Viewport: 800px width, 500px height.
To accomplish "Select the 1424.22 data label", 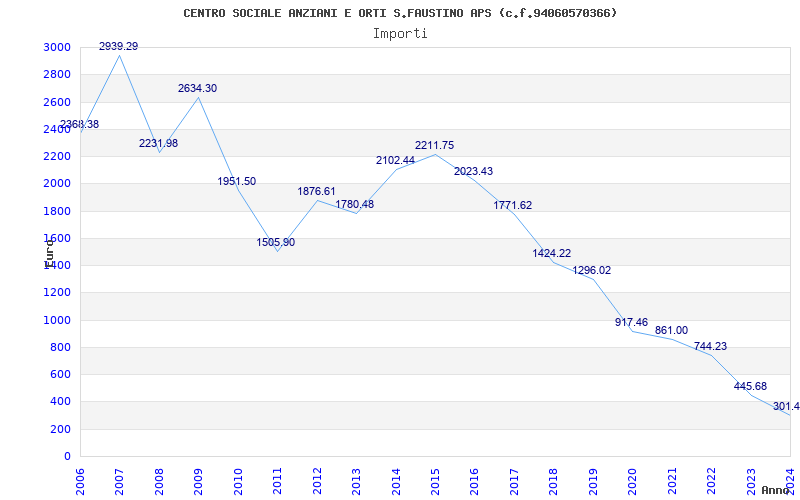I will point(552,253).
